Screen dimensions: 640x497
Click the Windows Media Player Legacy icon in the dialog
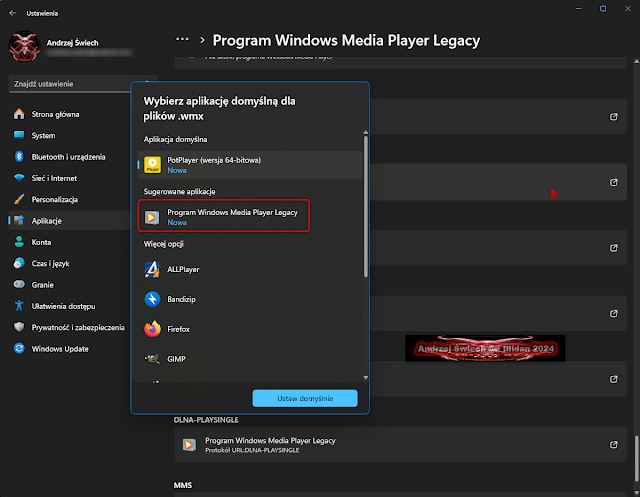pyautogui.click(x=152, y=217)
